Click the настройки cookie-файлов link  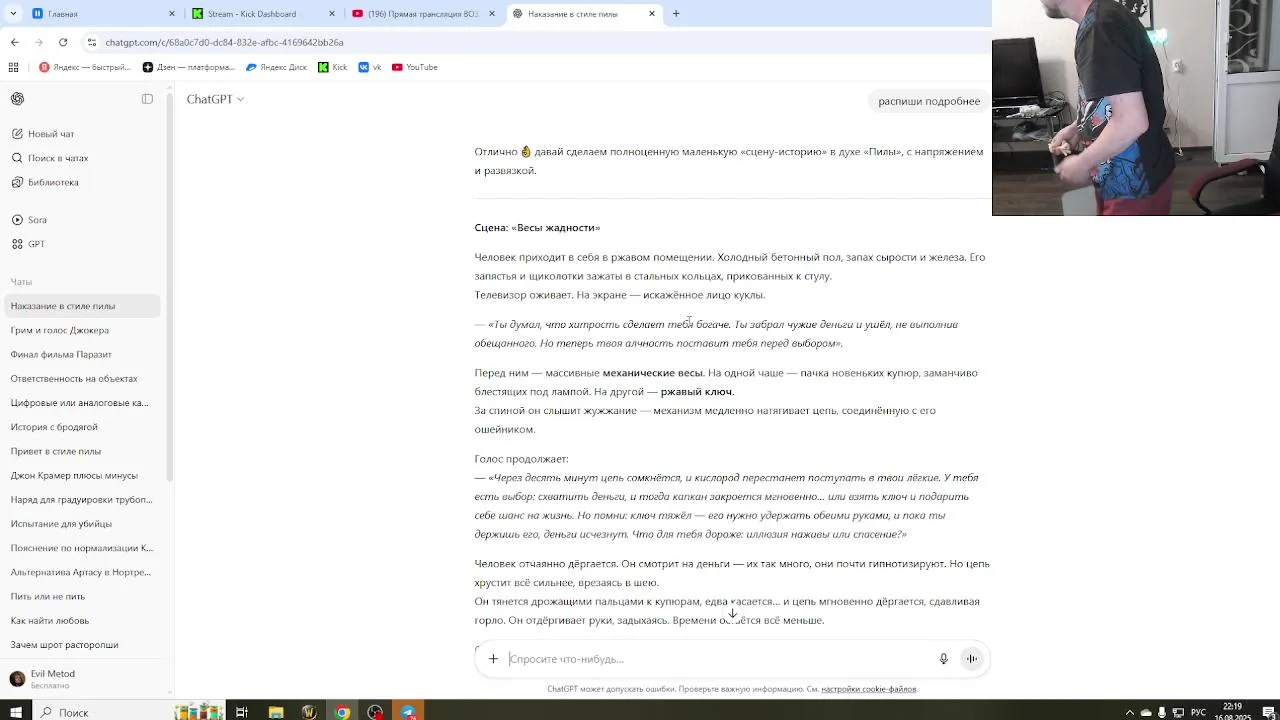click(868, 689)
